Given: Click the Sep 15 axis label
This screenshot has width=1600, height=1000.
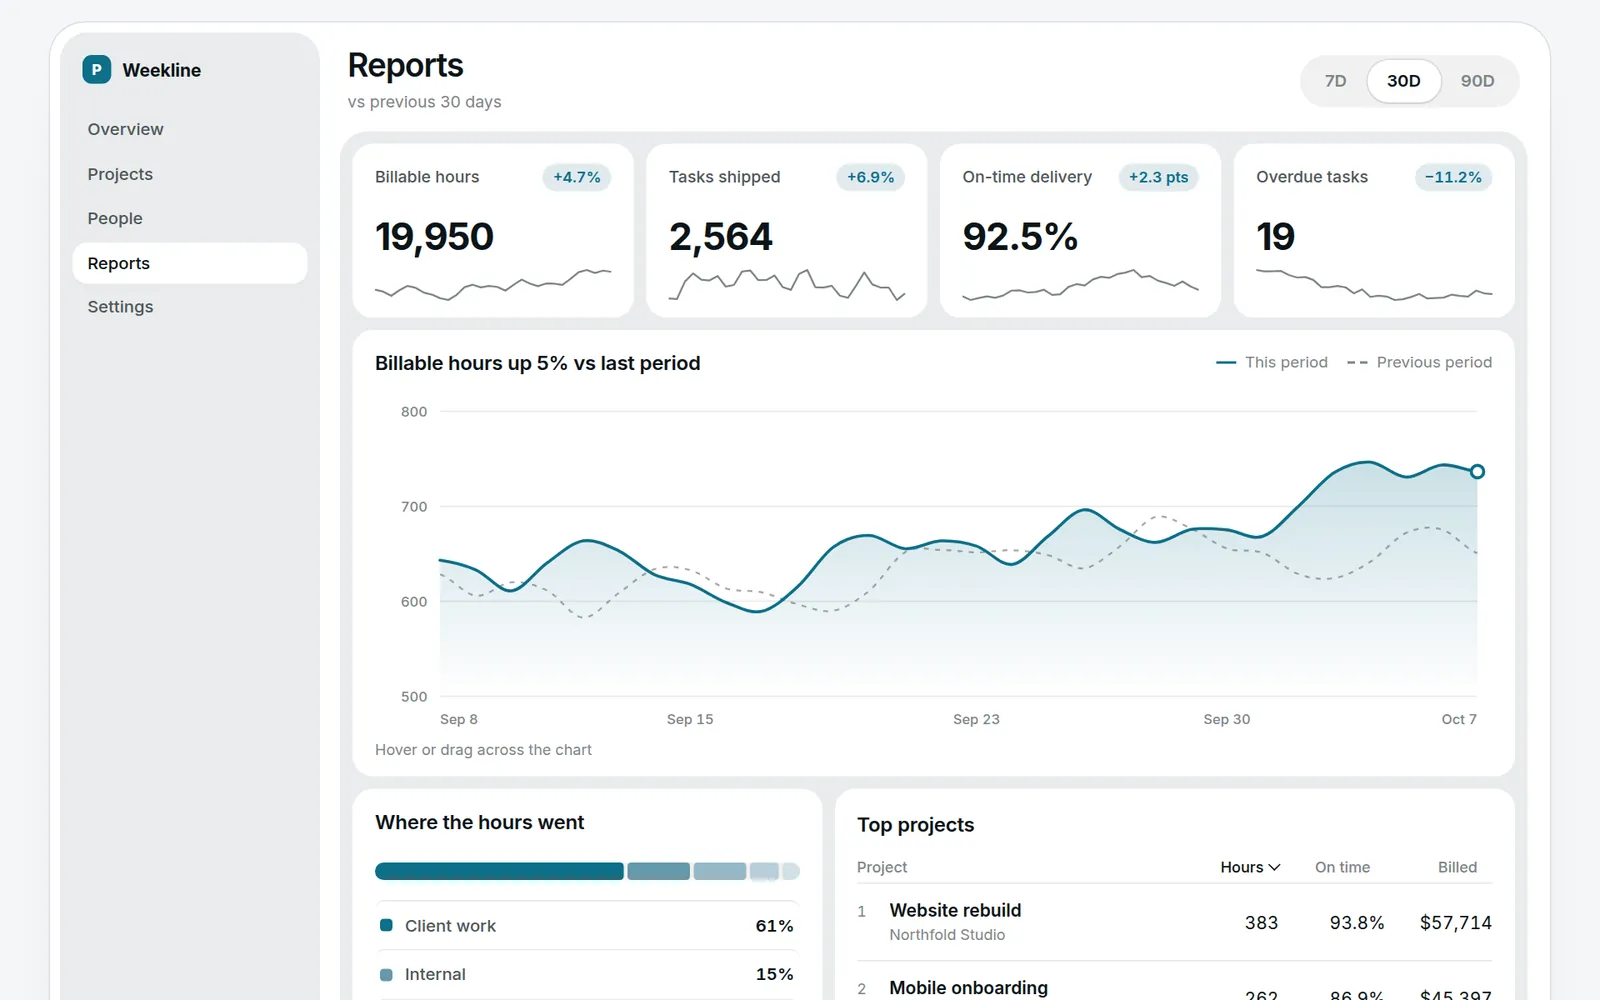Looking at the screenshot, I should click(690, 719).
